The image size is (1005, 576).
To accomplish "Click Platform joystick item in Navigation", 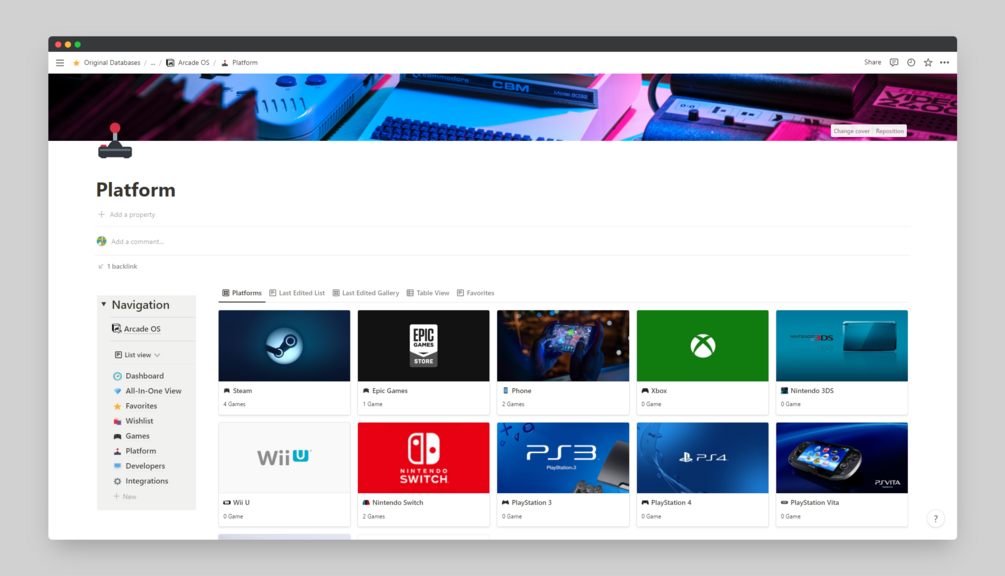I will coord(135,451).
